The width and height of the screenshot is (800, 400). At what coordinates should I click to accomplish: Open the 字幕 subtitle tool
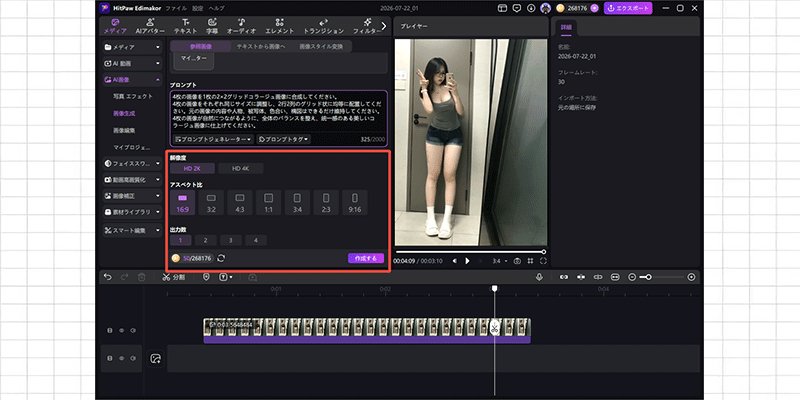click(x=212, y=26)
